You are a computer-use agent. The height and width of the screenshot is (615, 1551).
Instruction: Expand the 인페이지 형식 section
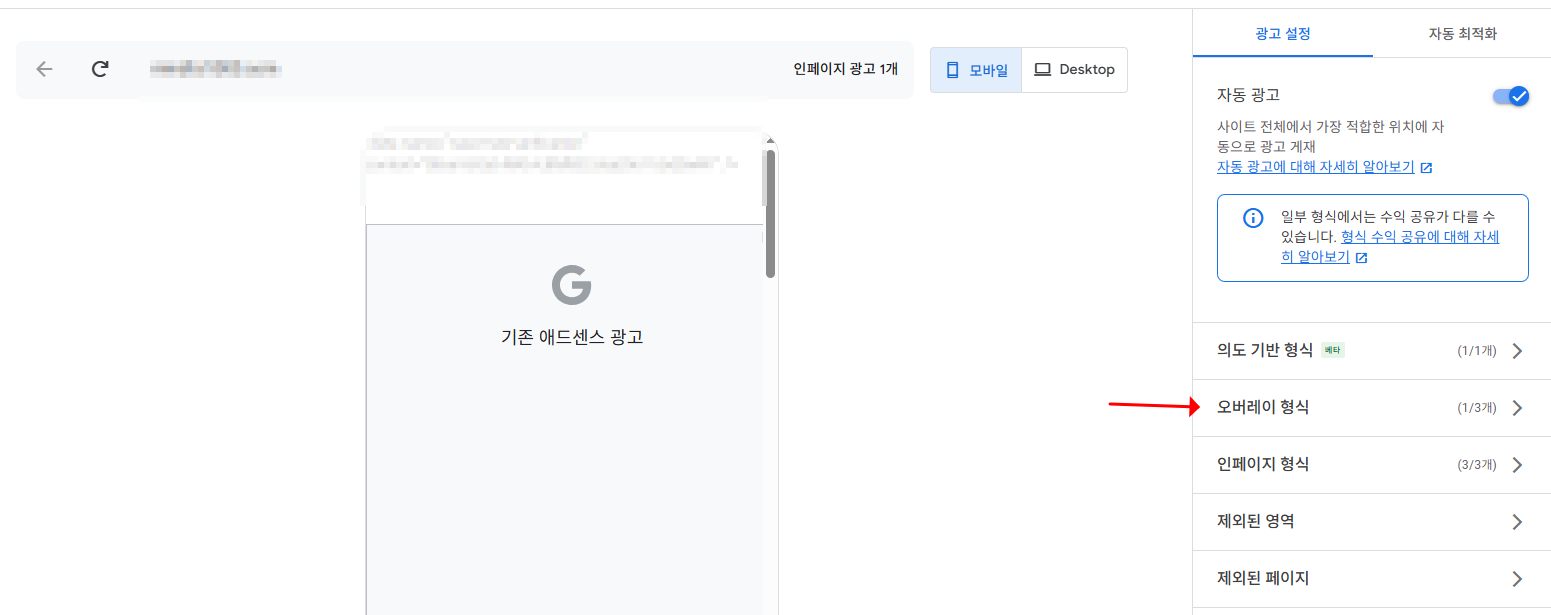click(x=1372, y=465)
